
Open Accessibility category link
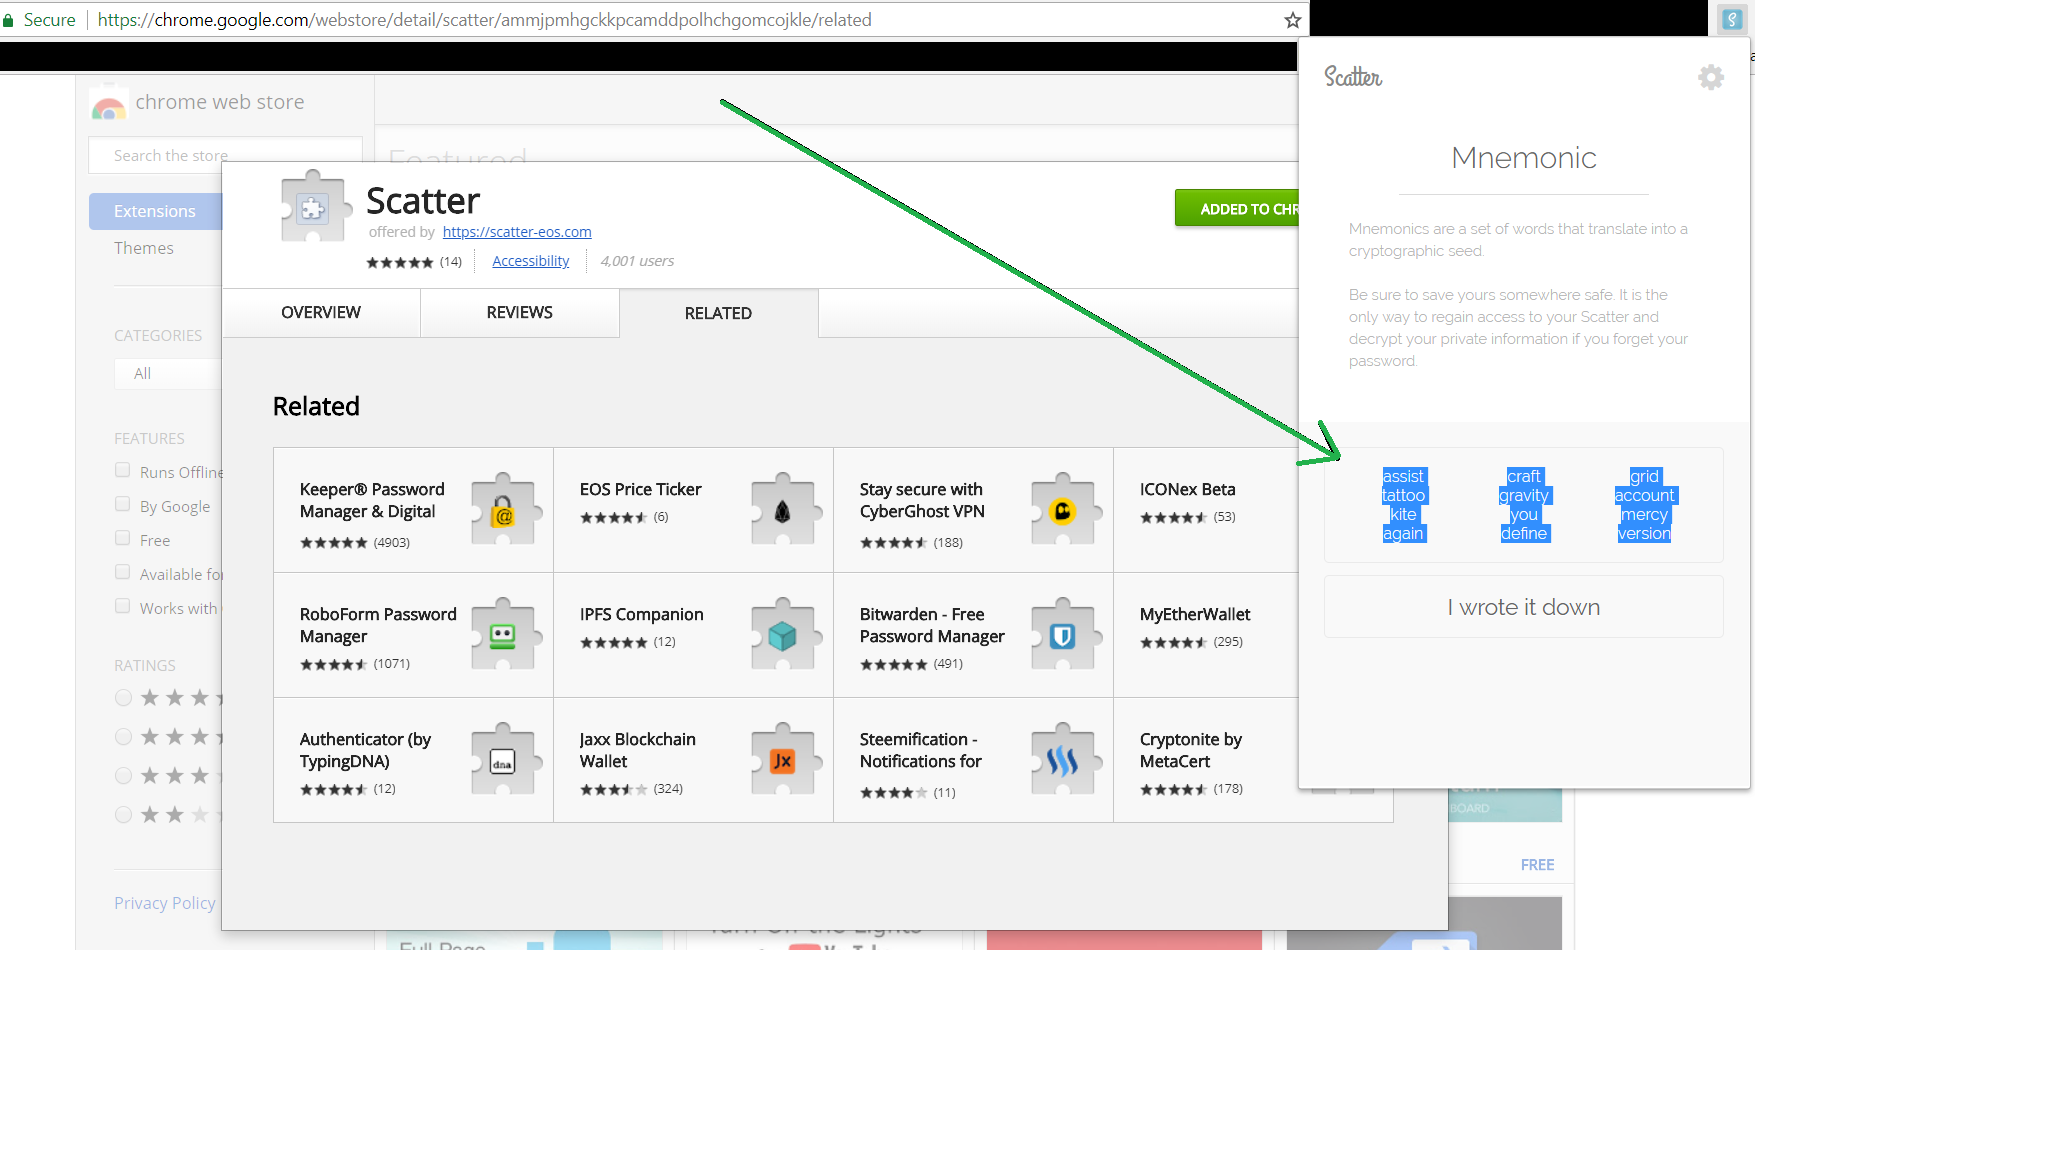pyautogui.click(x=531, y=261)
